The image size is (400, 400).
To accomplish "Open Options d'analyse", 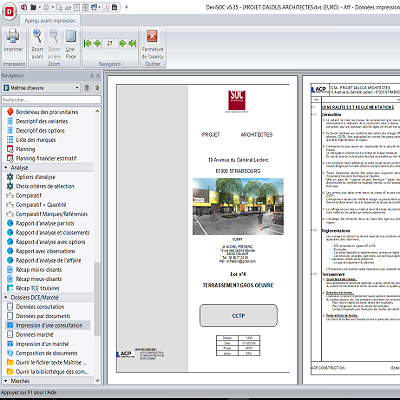I will click(x=35, y=177).
